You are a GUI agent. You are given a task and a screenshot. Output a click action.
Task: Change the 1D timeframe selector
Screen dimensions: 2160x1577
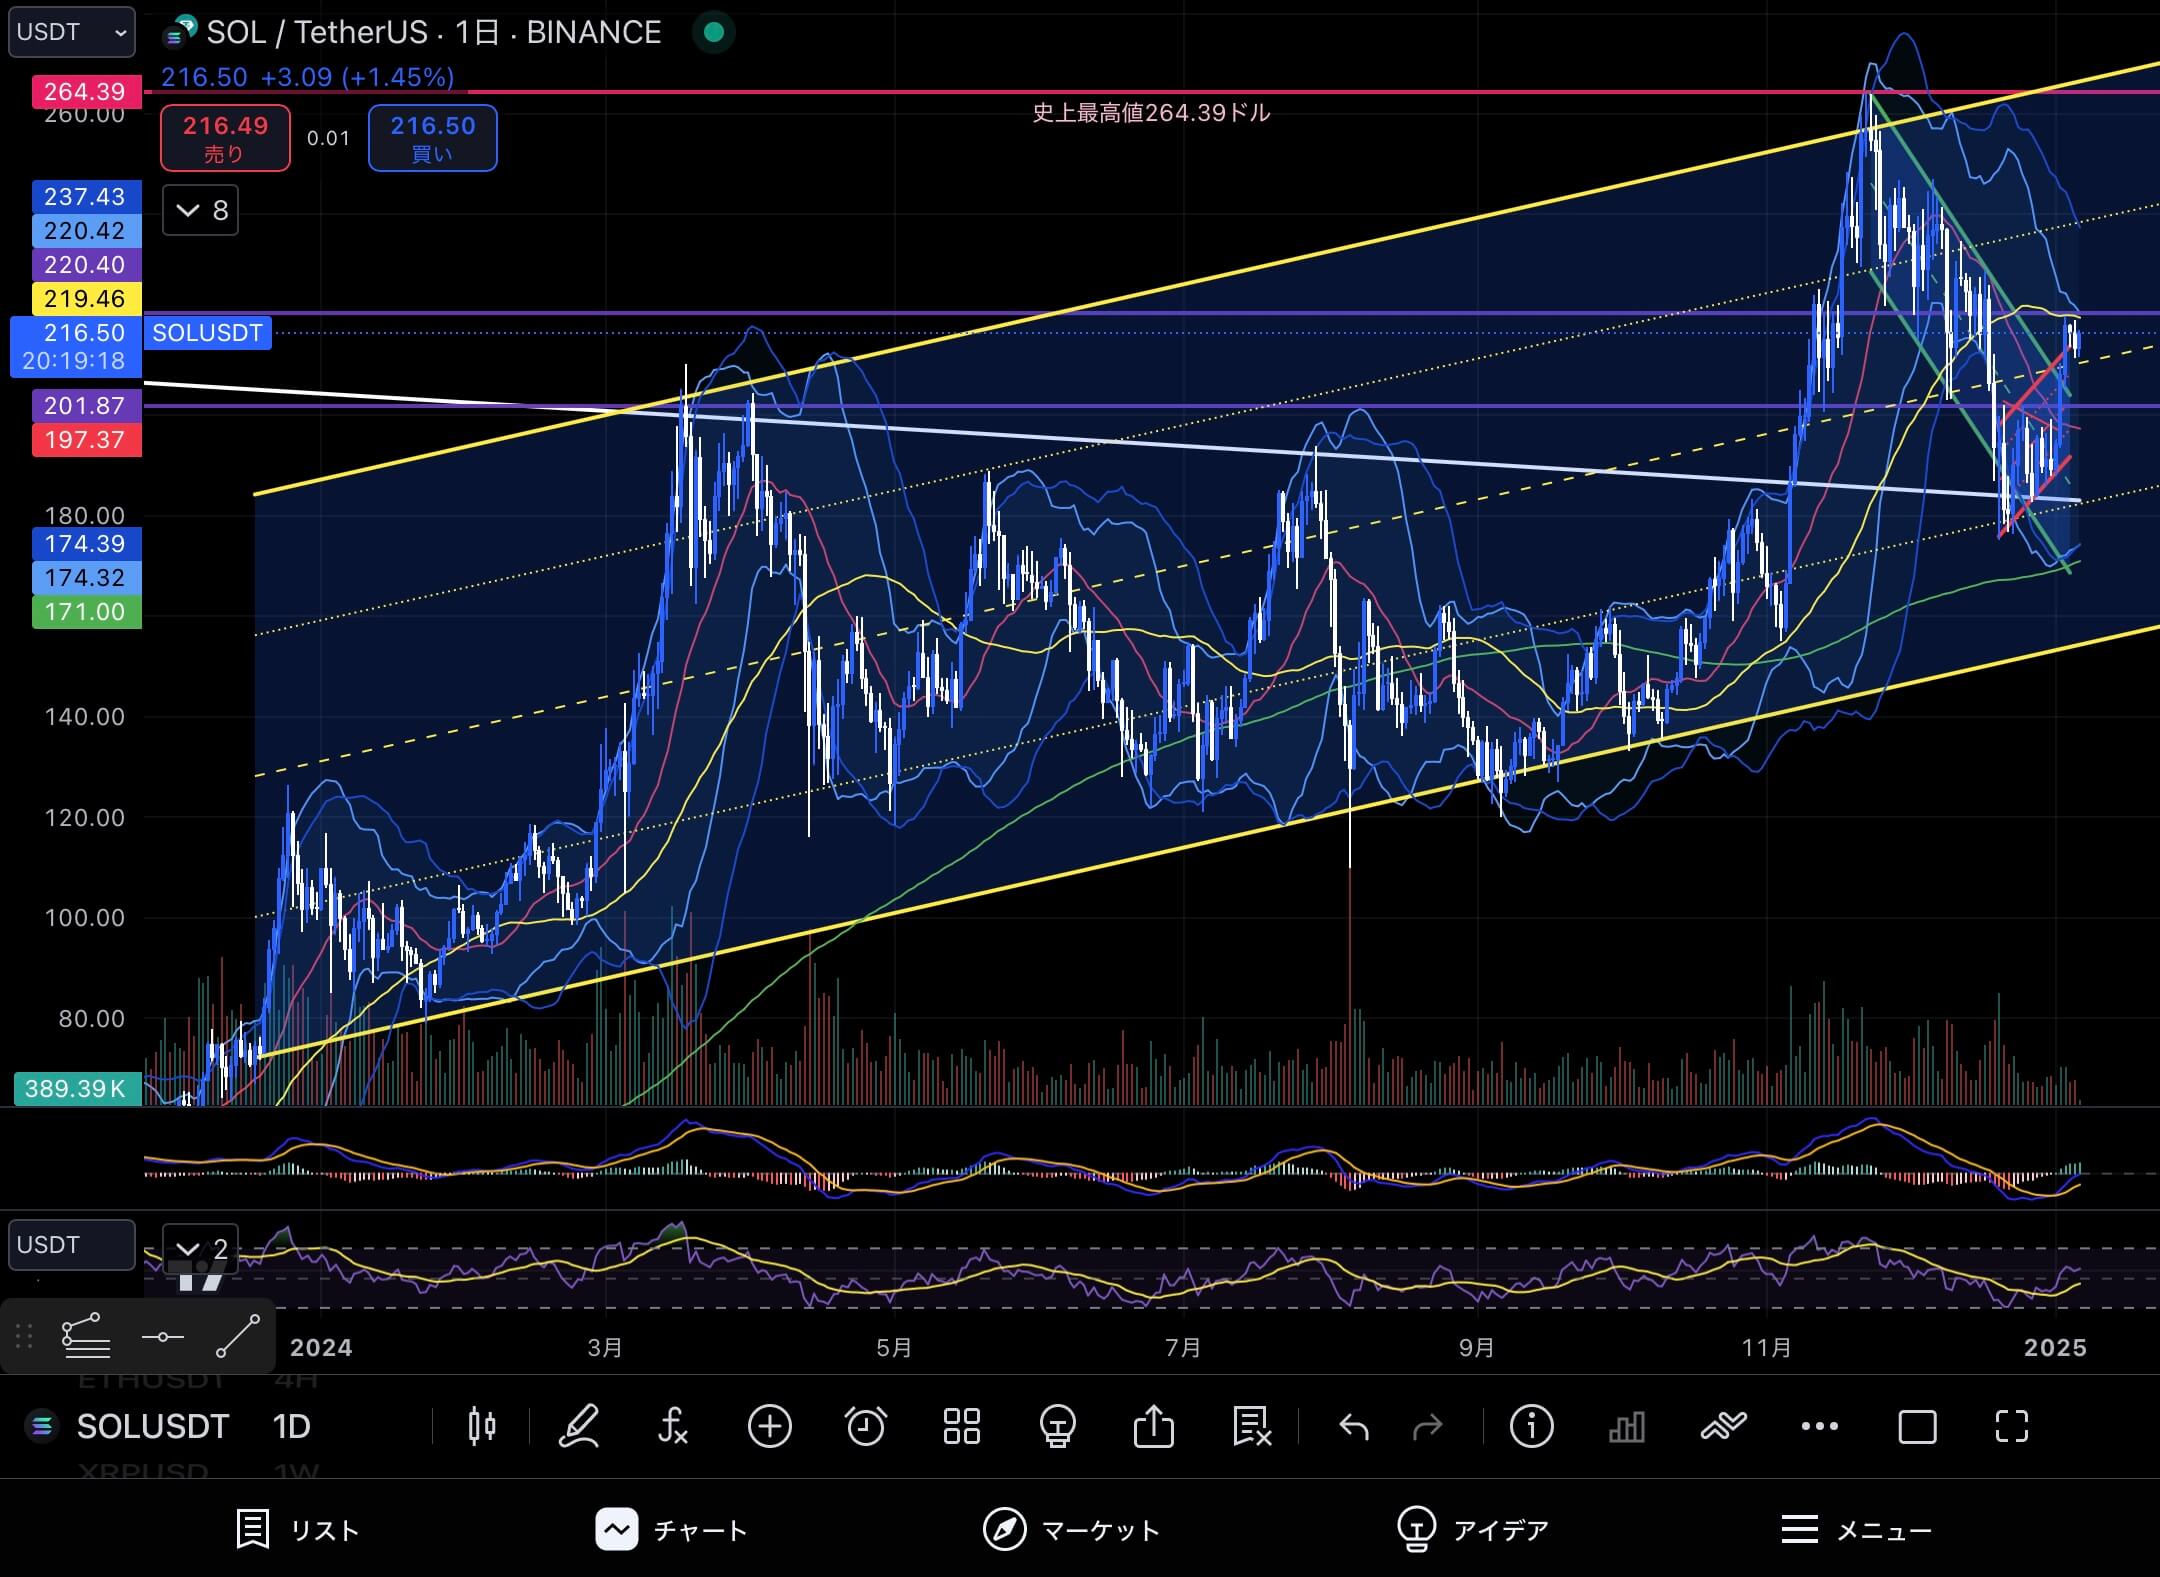pyautogui.click(x=292, y=1426)
